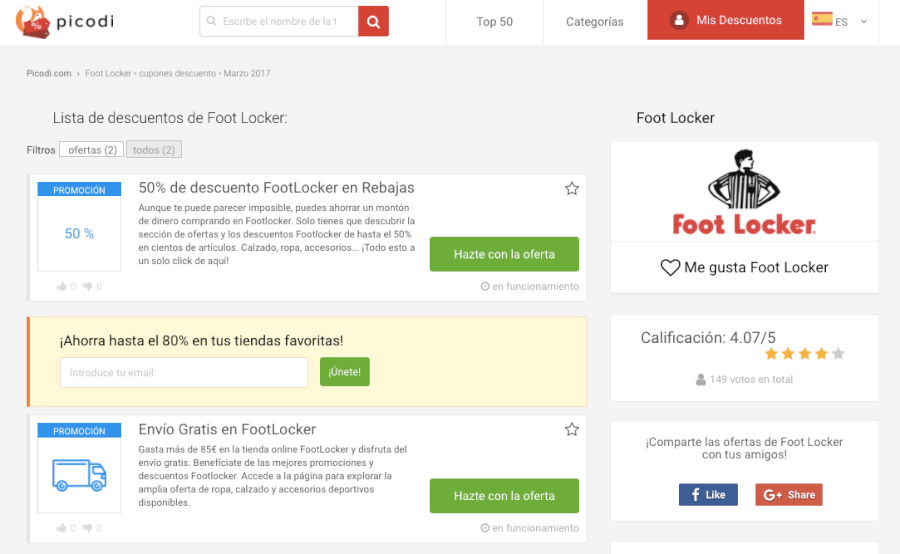This screenshot has height=554, width=900.
Task: Click the heart icon for Foot Locker
Action: pos(670,268)
